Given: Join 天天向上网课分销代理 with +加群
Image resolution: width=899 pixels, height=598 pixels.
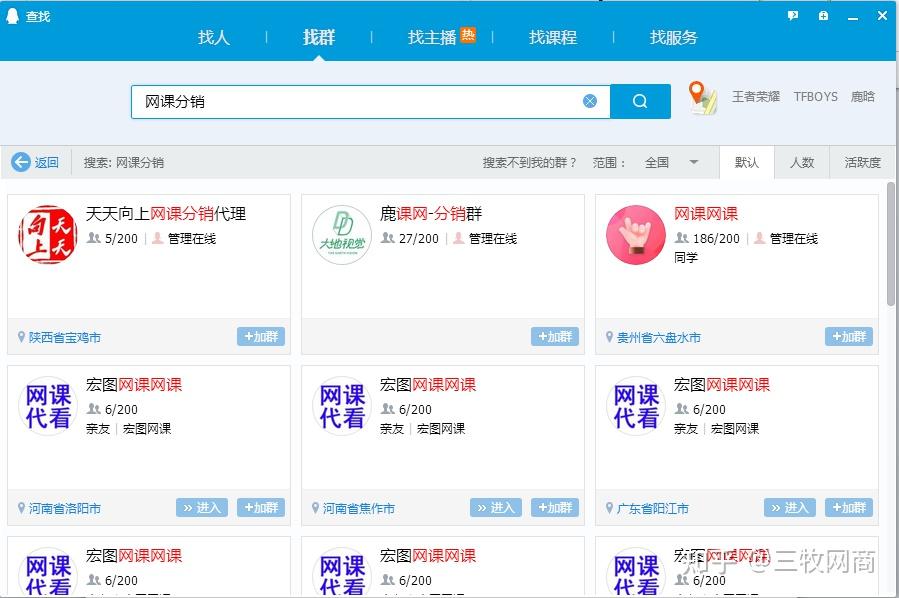Looking at the screenshot, I should click(261, 337).
